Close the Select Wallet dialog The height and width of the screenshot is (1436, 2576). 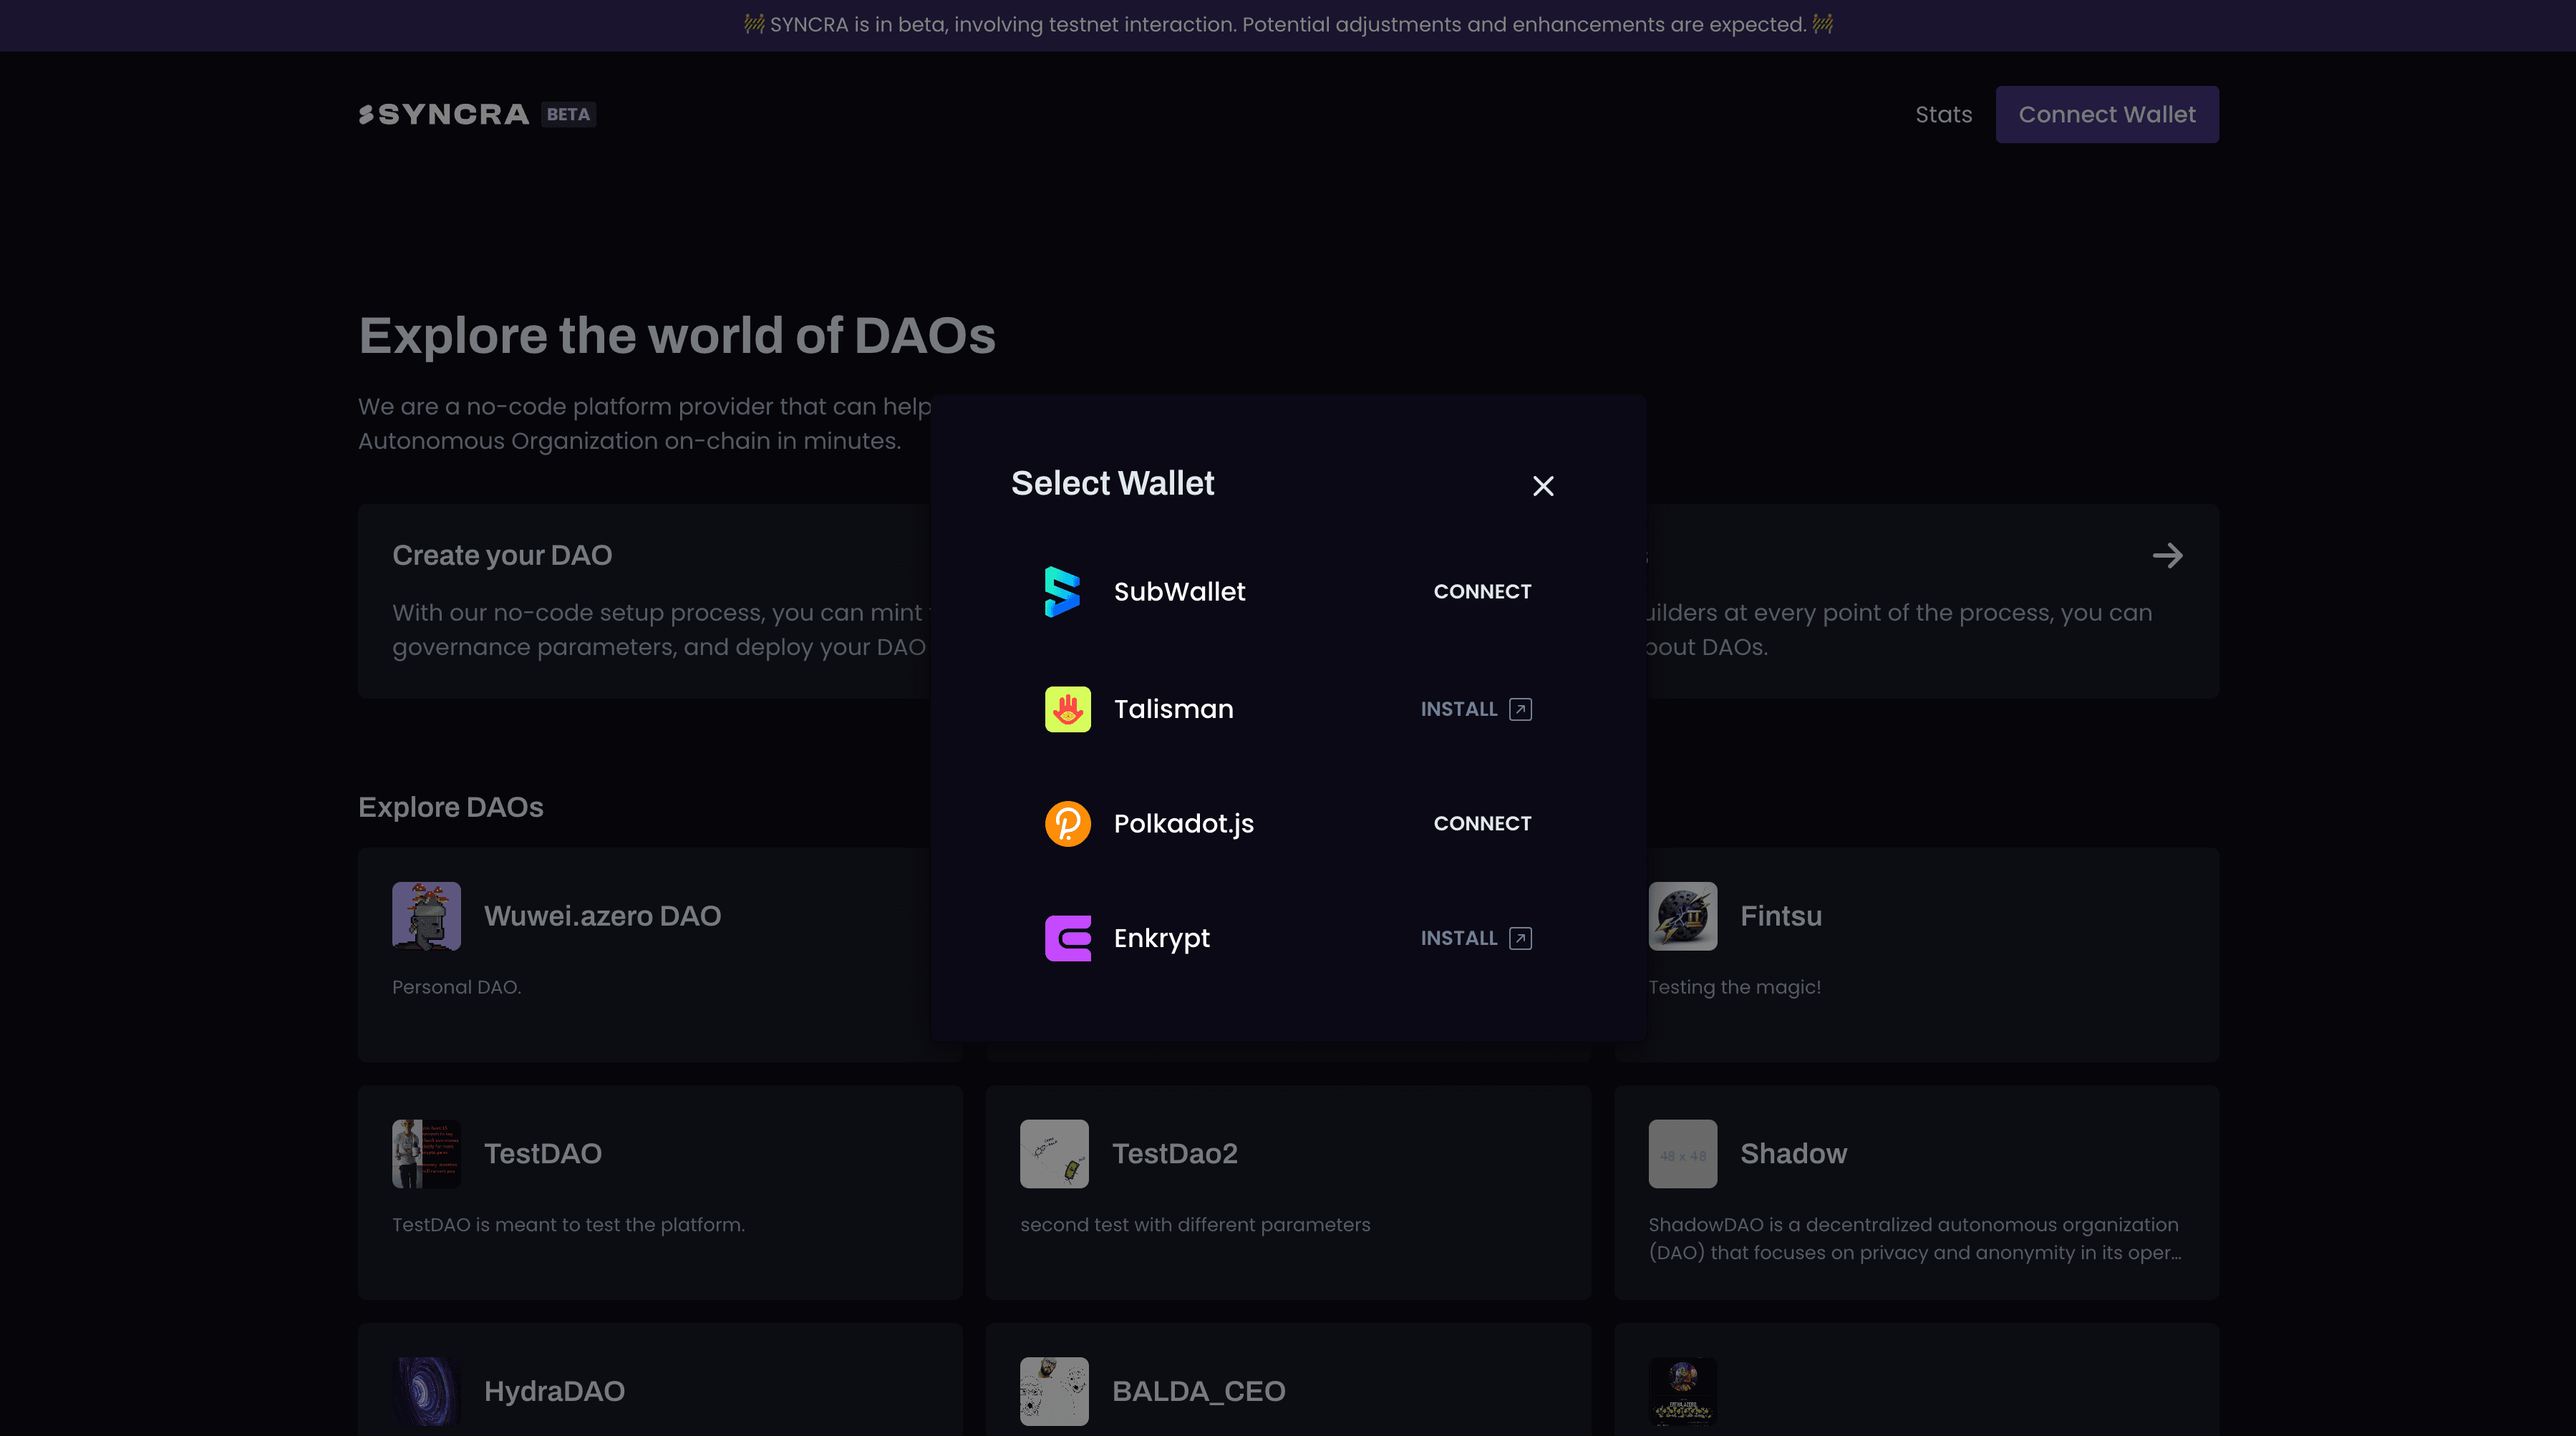coord(1543,486)
